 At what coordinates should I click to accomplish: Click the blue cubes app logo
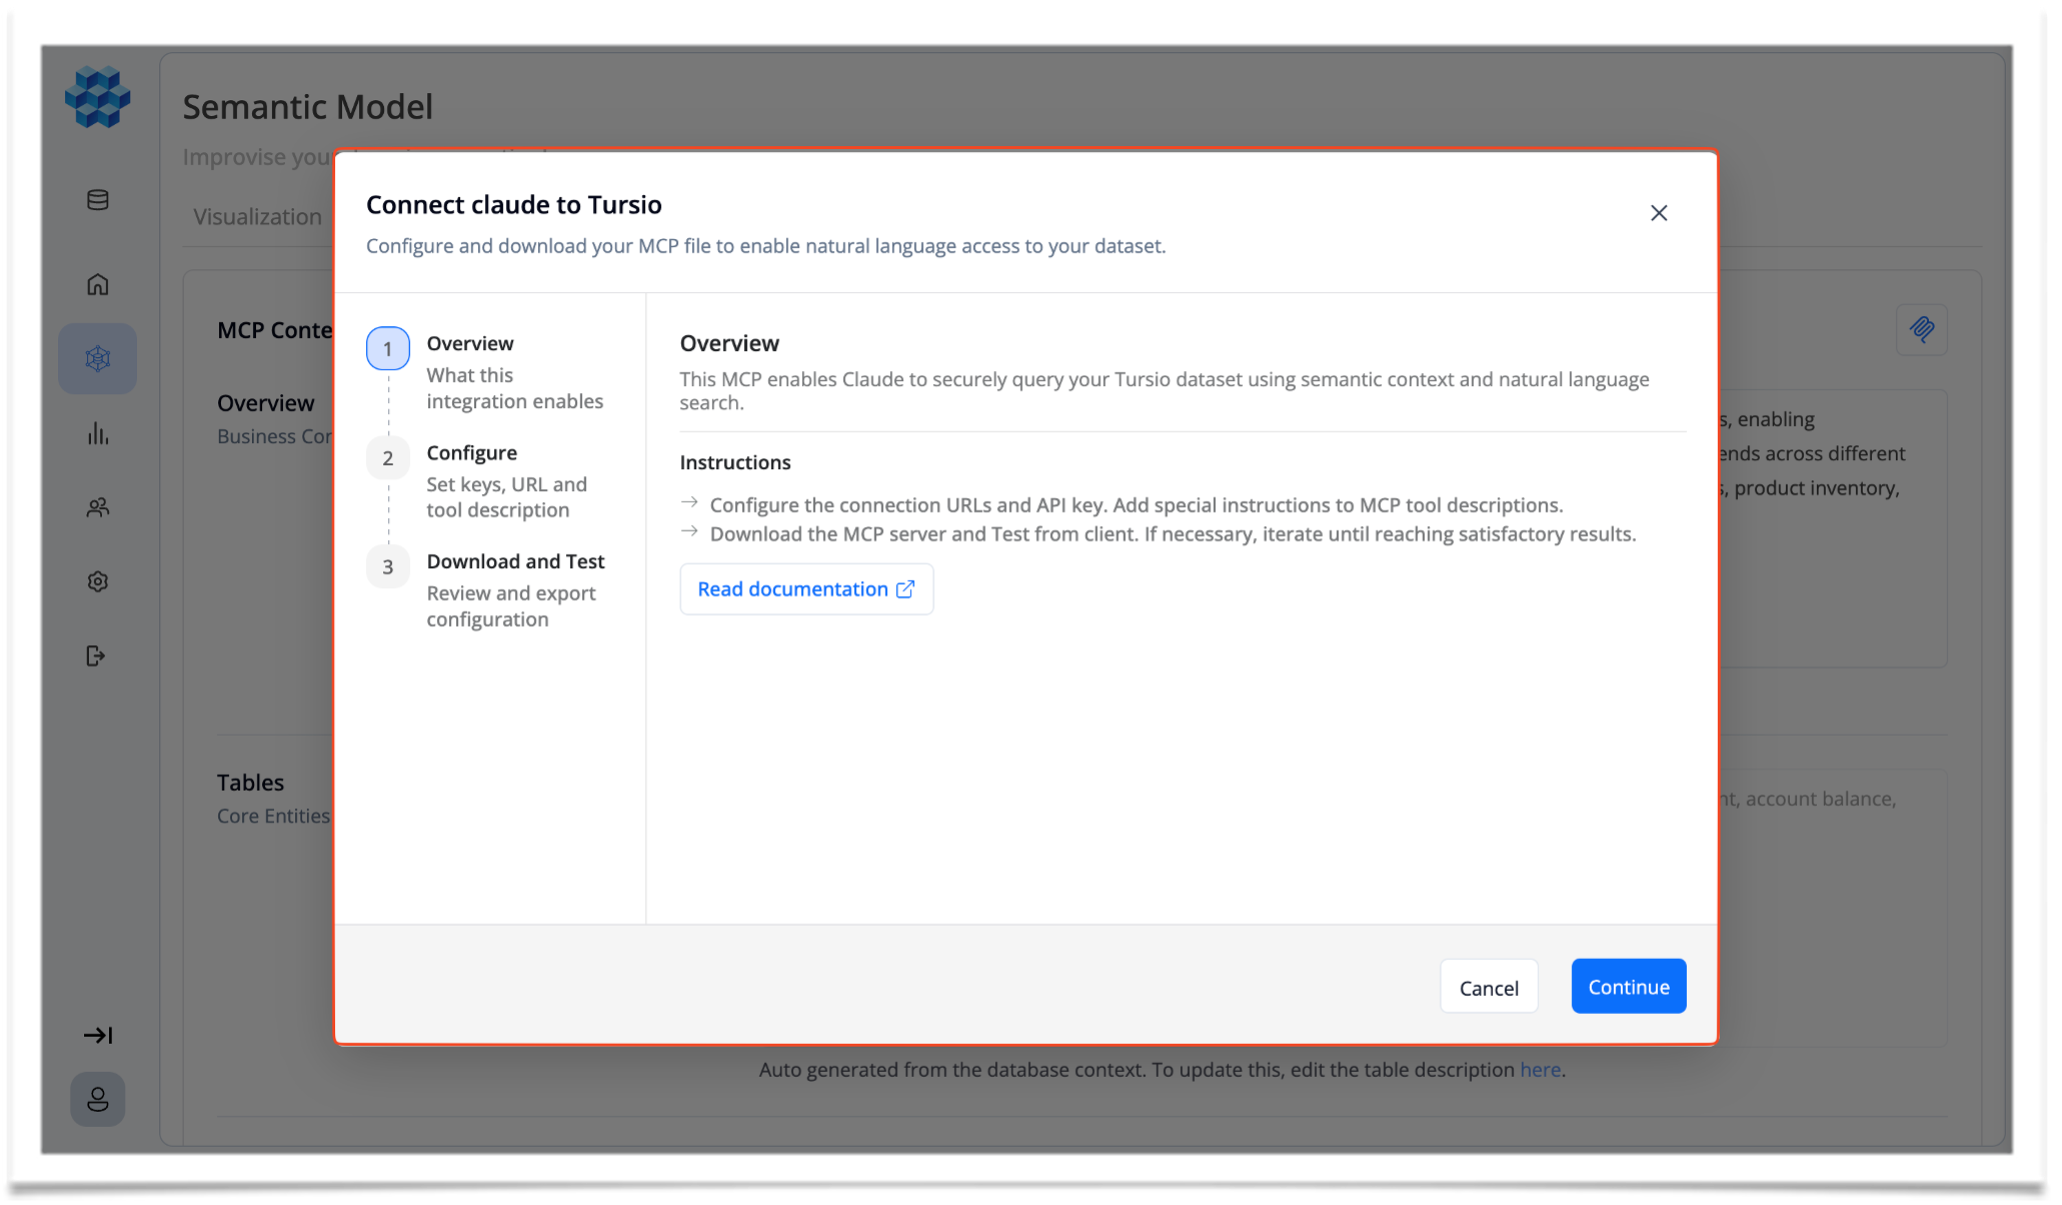tap(97, 97)
